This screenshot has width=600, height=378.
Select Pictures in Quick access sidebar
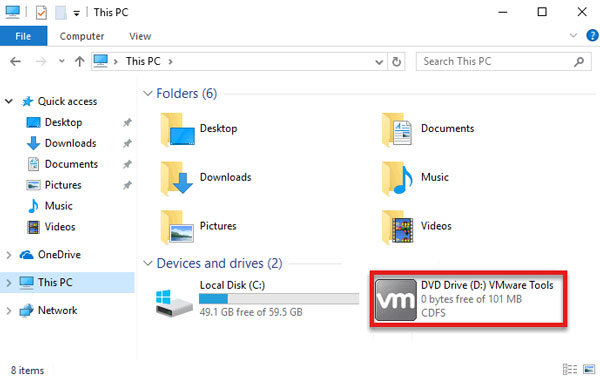(x=63, y=185)
